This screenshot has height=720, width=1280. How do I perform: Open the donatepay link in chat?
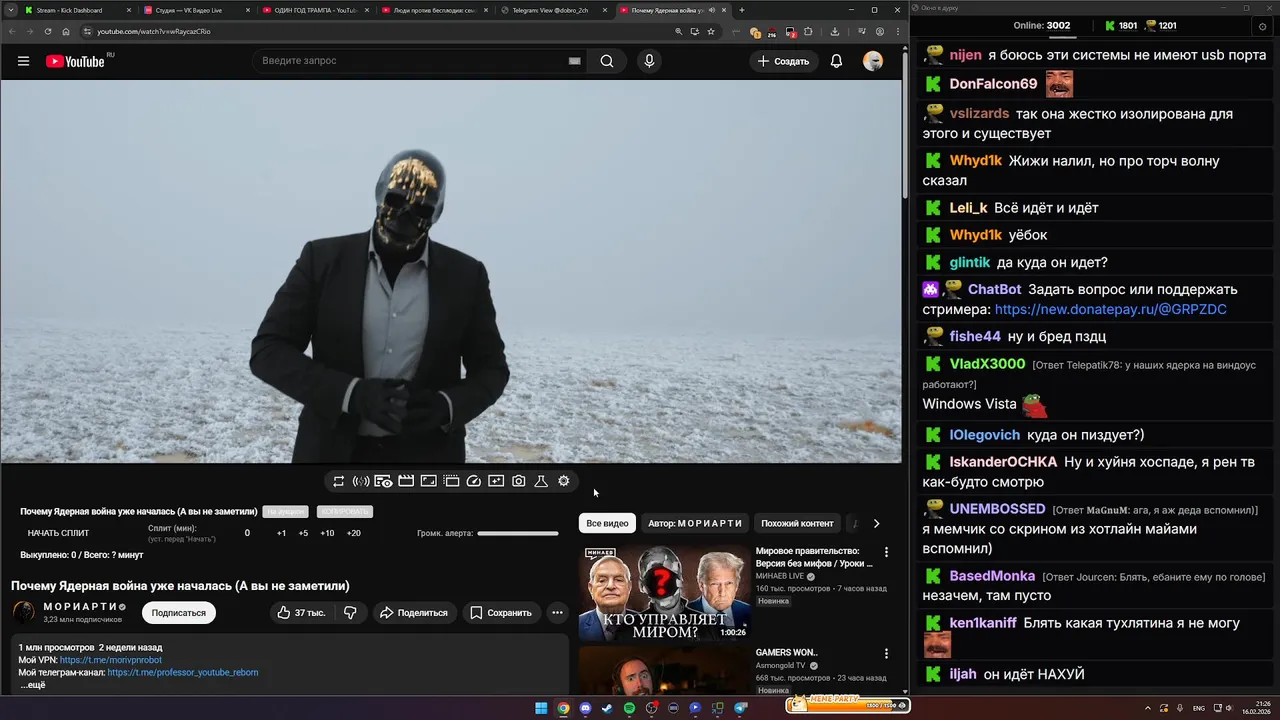click(x=1111, y=309)
